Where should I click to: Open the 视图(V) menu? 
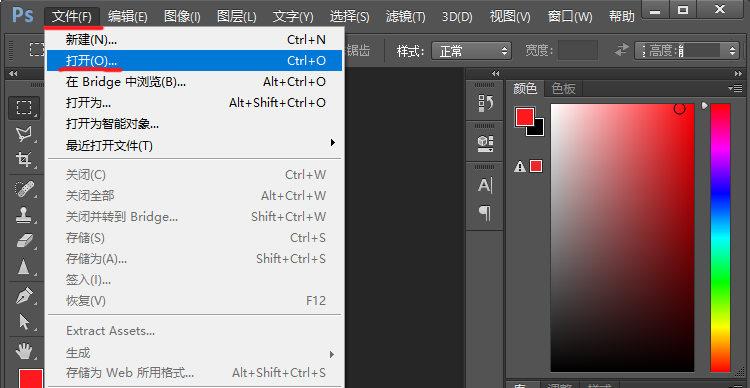click(510, 17)
